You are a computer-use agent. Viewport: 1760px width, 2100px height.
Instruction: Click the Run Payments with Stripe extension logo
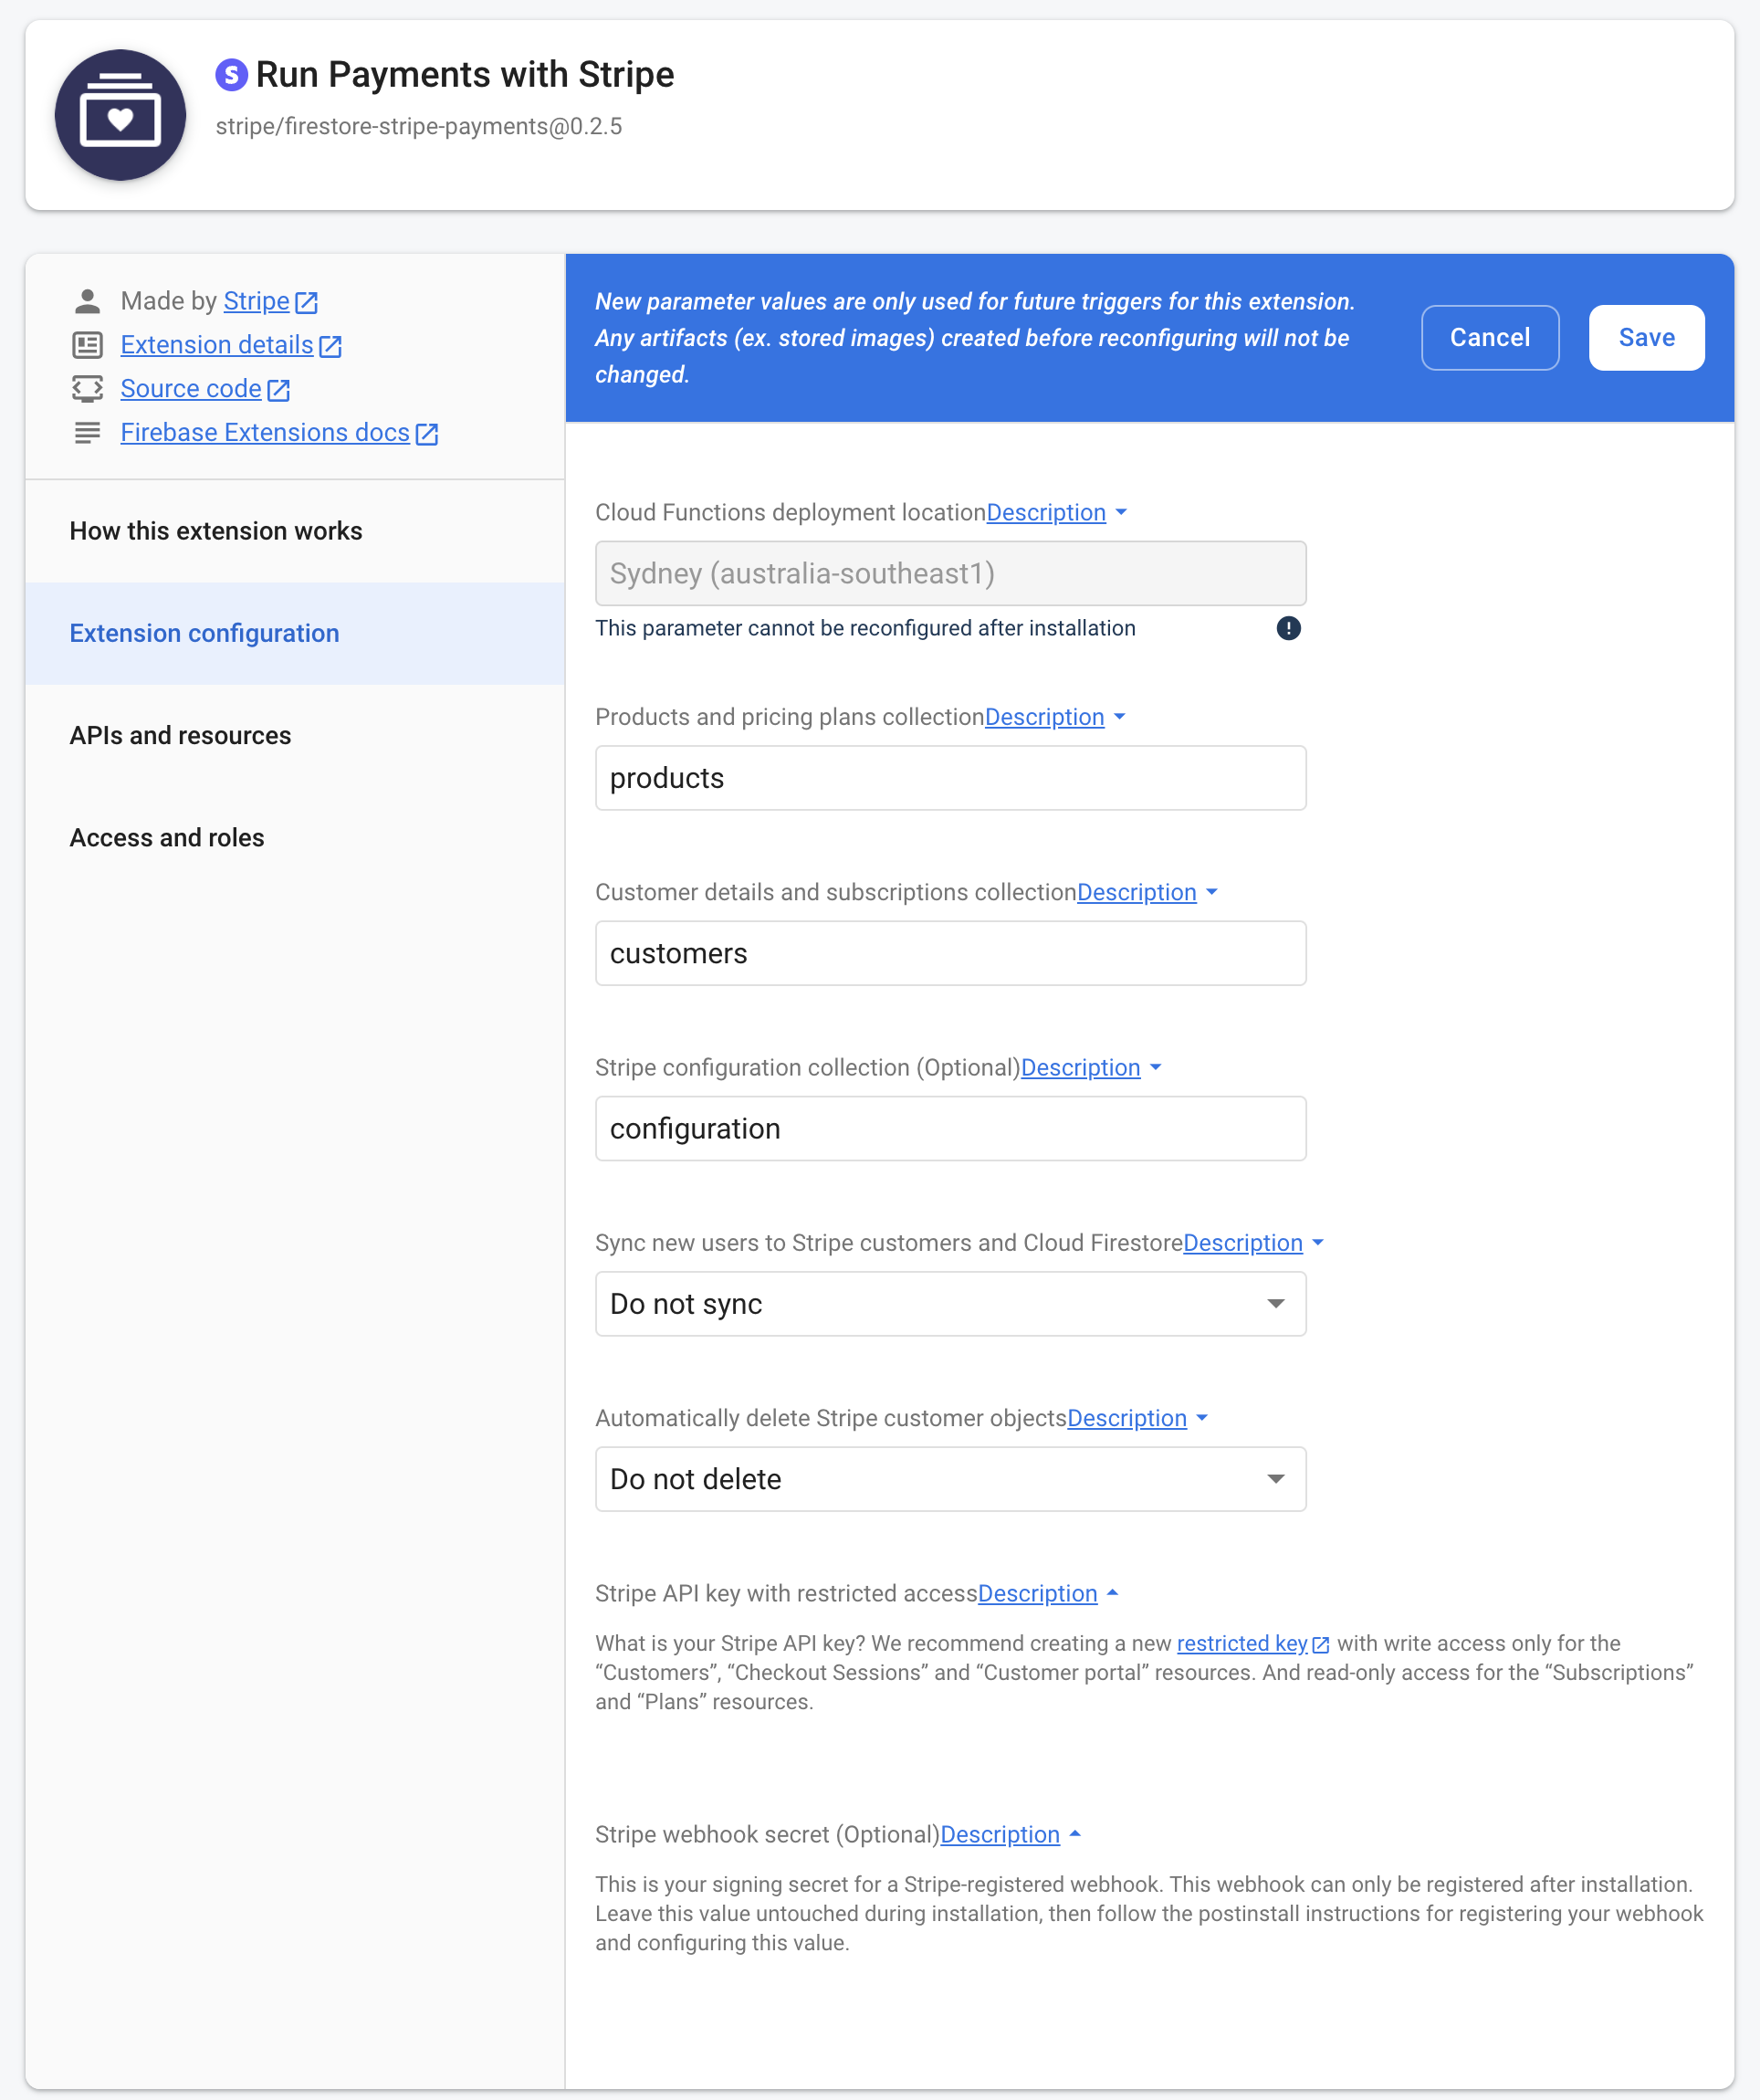click(x=120, y=114)
